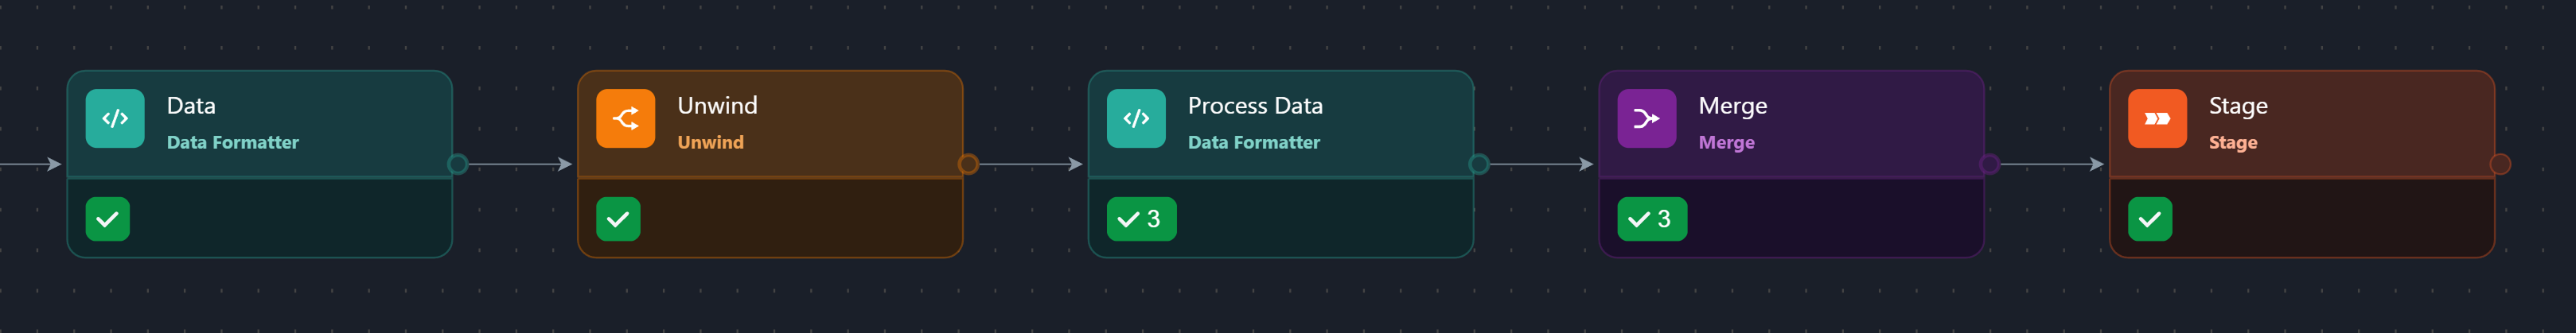Image resolution: width=2576 pixels, height=333 pixels.
Task: Click the Merge node title text
Action: click(1732, 106)
